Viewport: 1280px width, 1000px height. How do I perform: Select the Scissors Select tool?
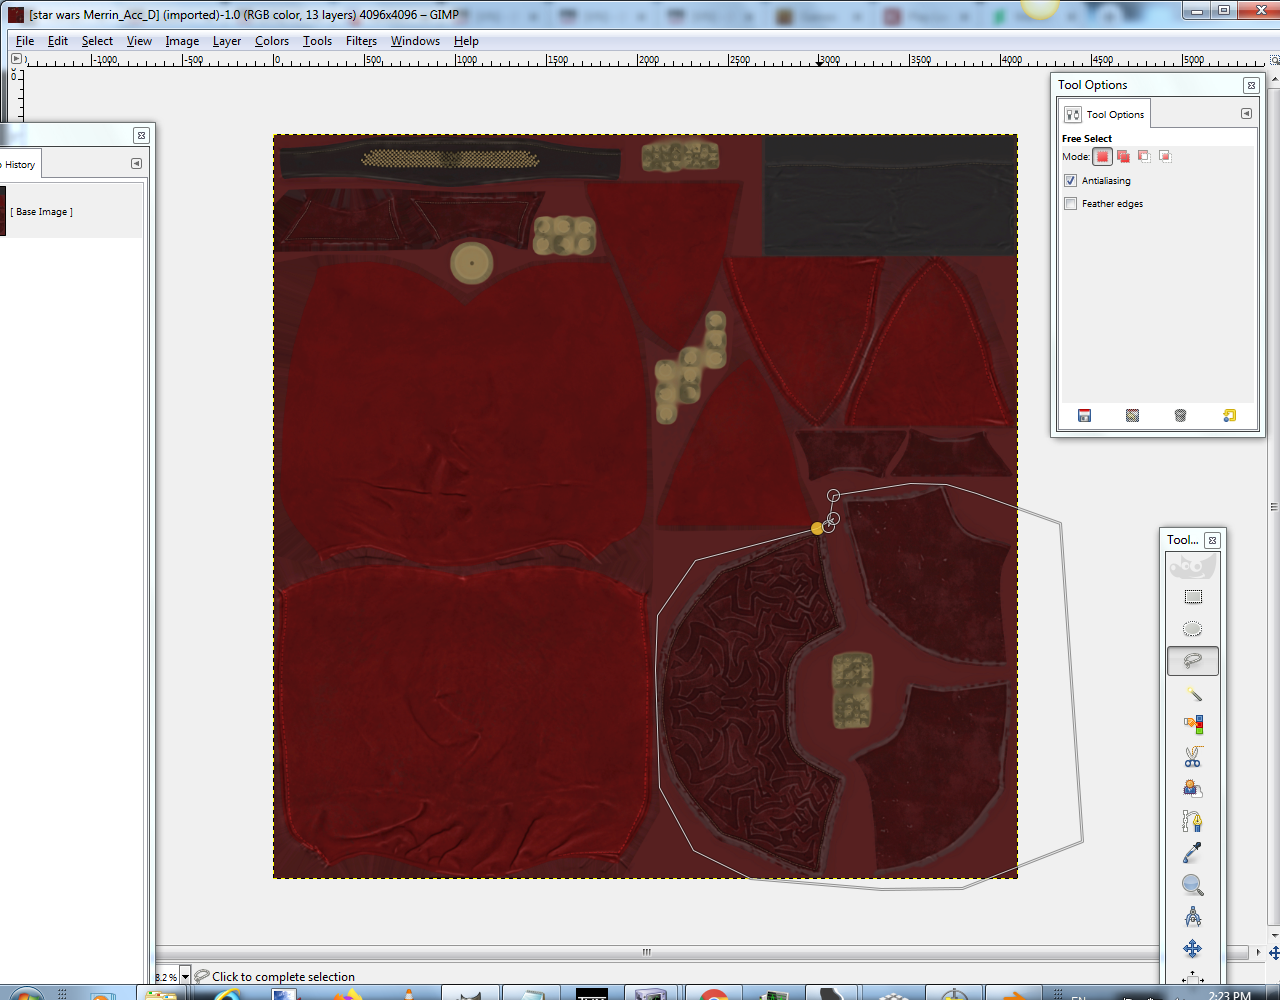1193,757
